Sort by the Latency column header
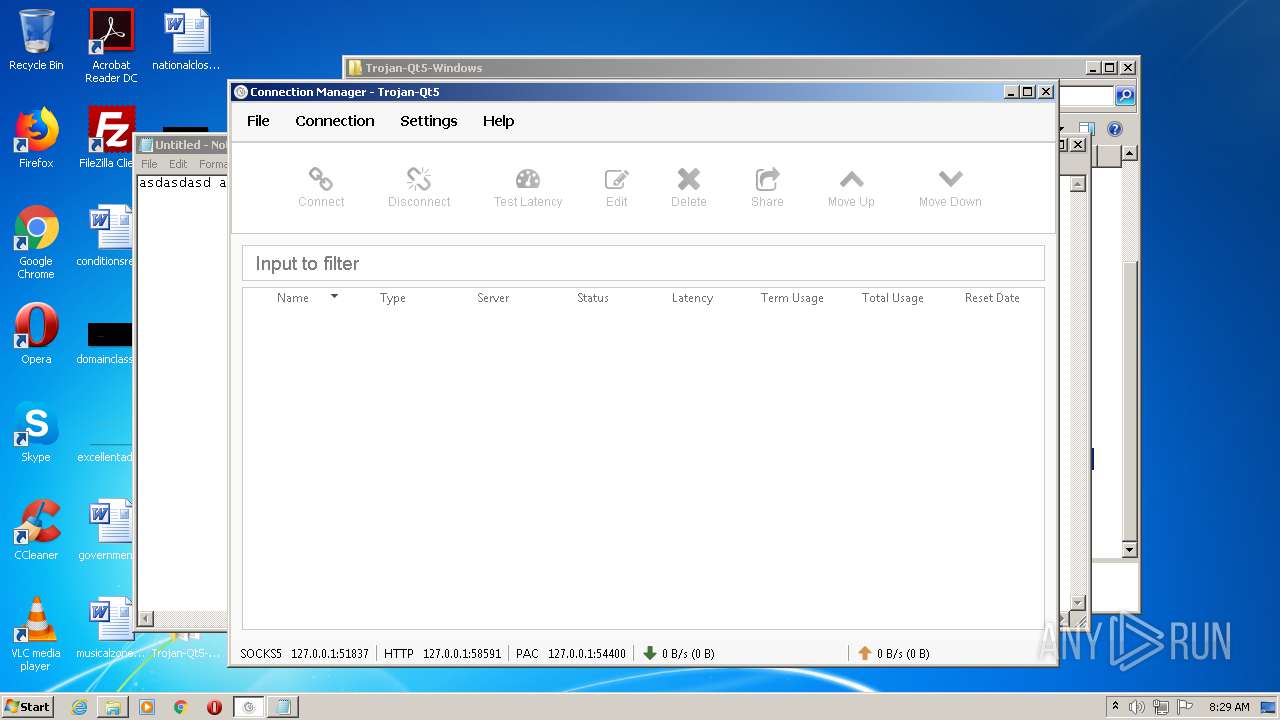Viewport: 1280px width, 720px height. [x=692, y=298]
